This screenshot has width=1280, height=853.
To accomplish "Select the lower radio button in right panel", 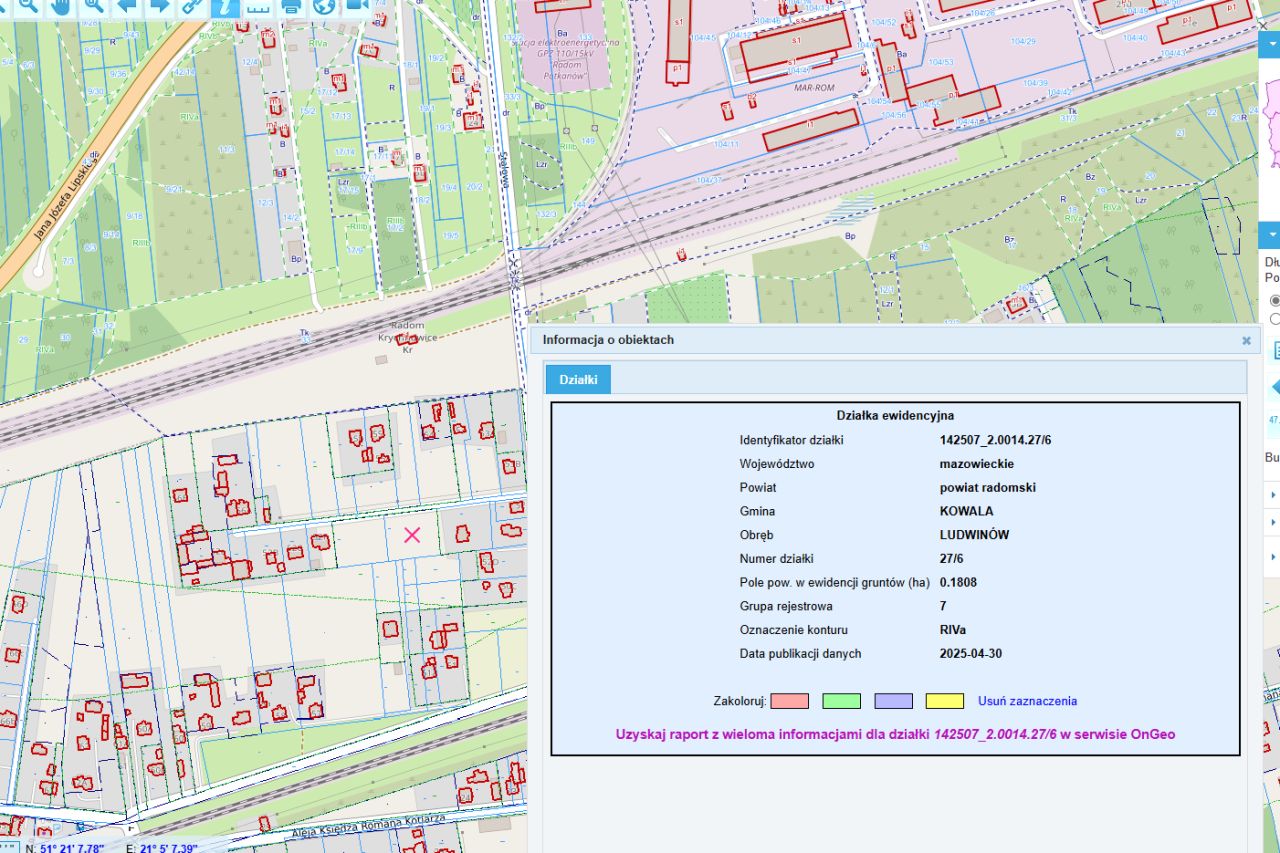I will click(x=1275, y=319).
